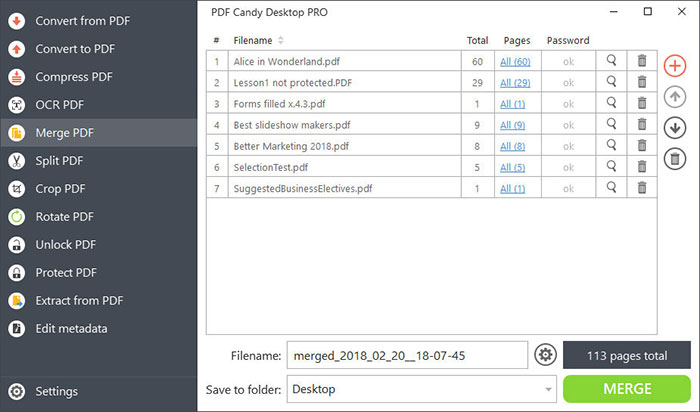700x412 pixels.
Task: Preview Lesson1 not protected.PDF with magnifier
Action: pos(611,81)
